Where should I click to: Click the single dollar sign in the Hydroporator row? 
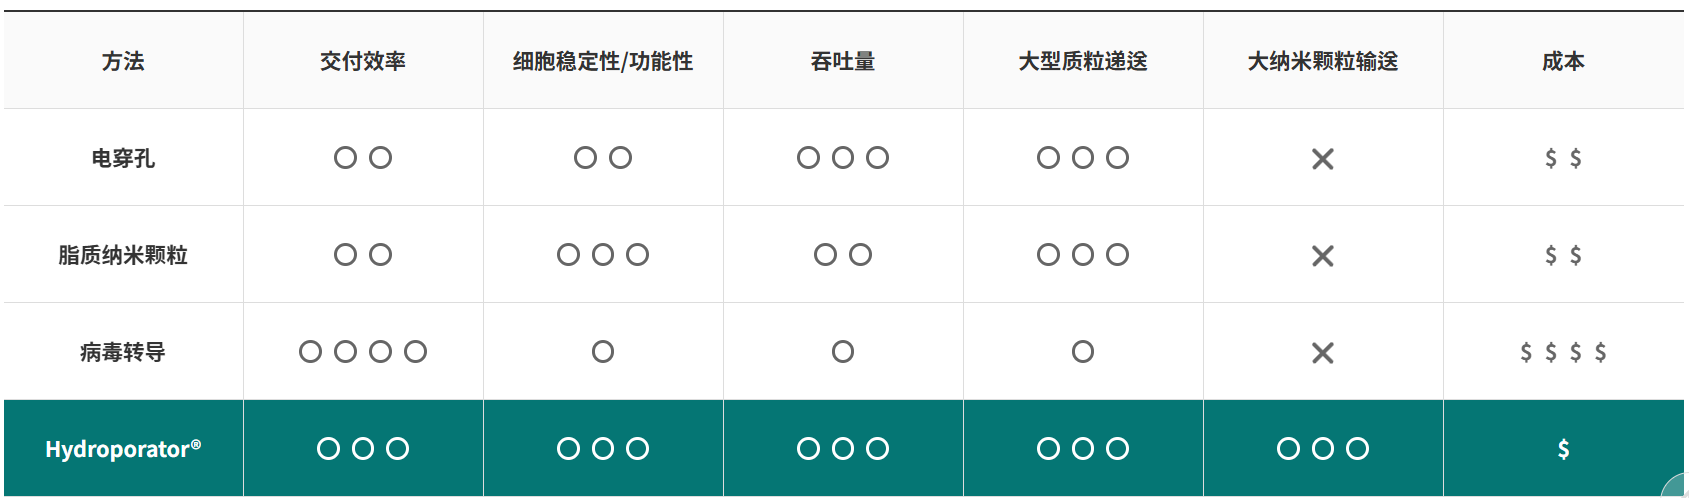[x=1563, y=449]
